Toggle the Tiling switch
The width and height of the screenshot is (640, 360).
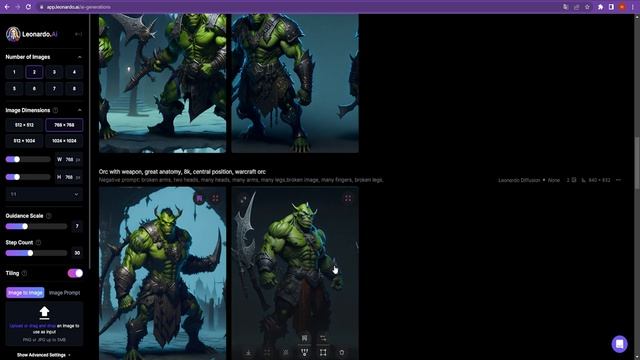click(75, 273)
